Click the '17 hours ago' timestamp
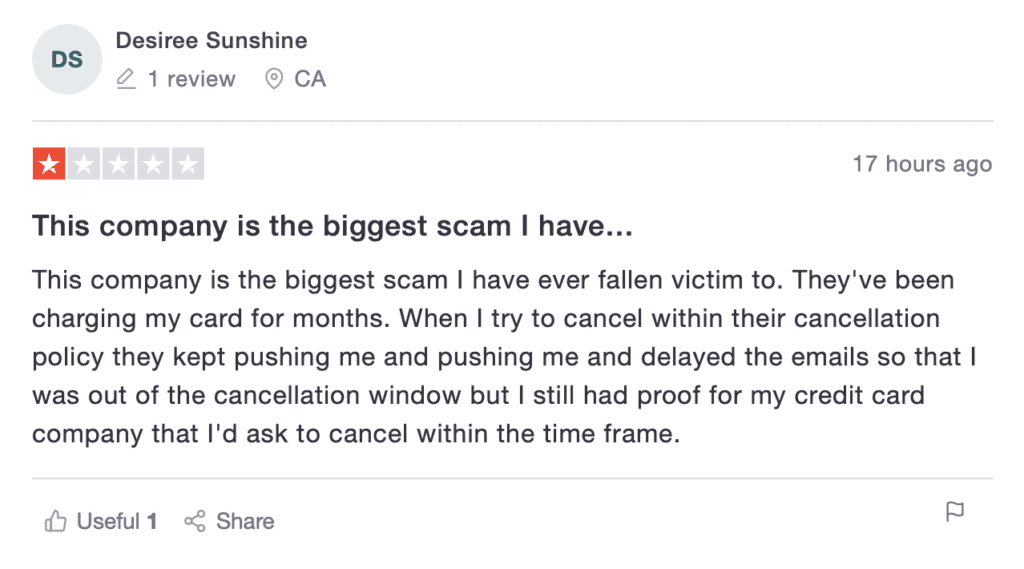 [922, 164]
